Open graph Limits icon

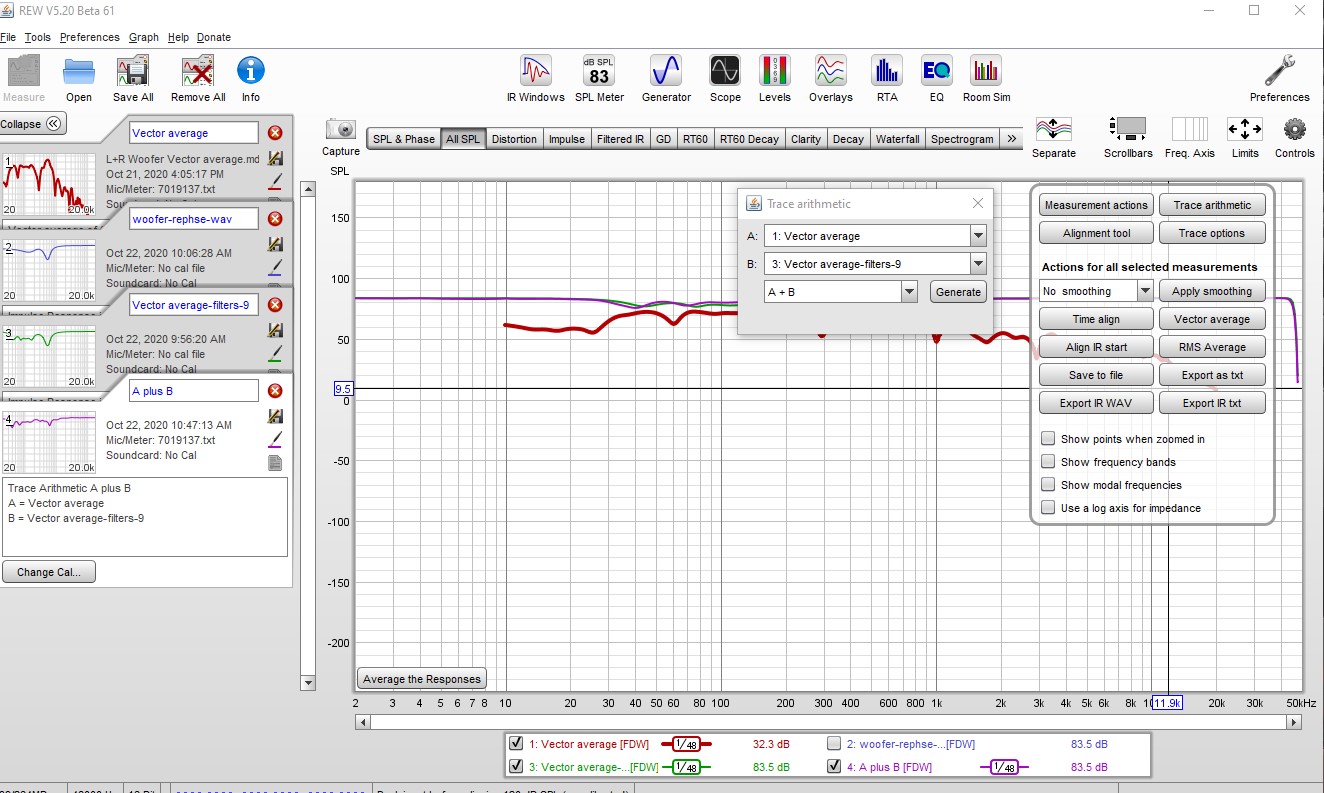tap(1245, 130)
